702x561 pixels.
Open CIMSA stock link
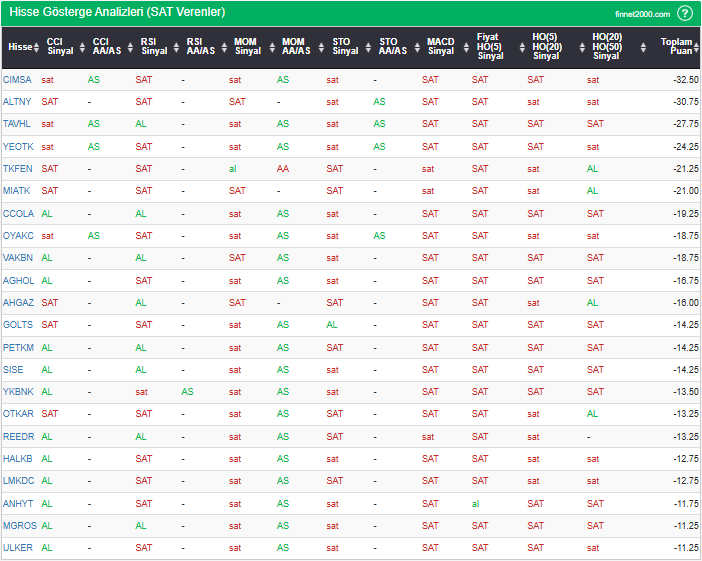(x=17, y=80)
